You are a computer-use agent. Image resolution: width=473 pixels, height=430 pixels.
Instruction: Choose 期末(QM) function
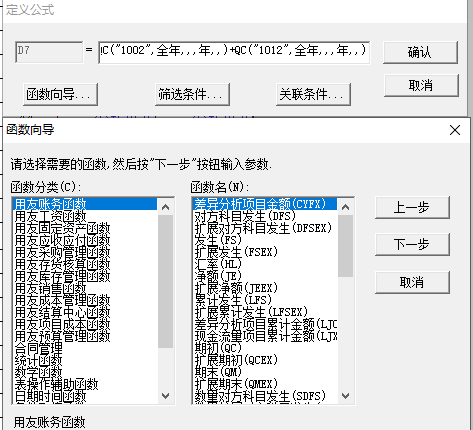(218, 372)
